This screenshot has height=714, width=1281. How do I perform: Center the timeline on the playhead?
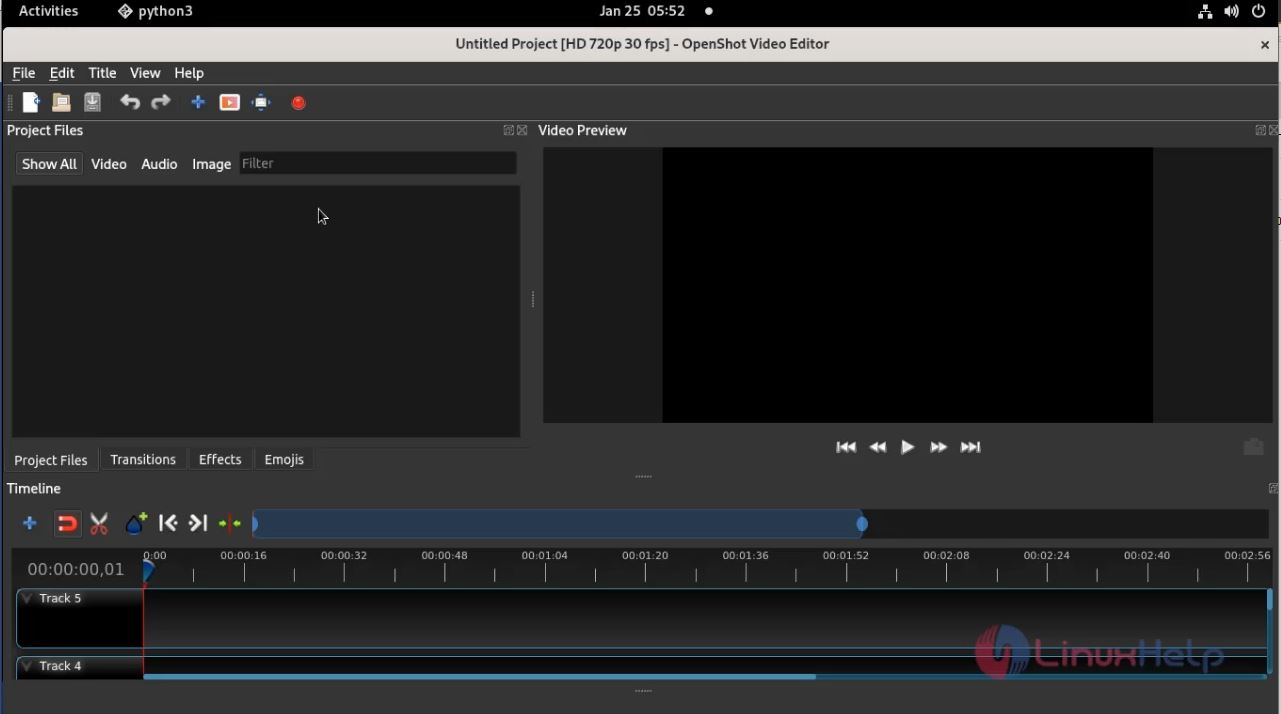click(x=230, y=523)
